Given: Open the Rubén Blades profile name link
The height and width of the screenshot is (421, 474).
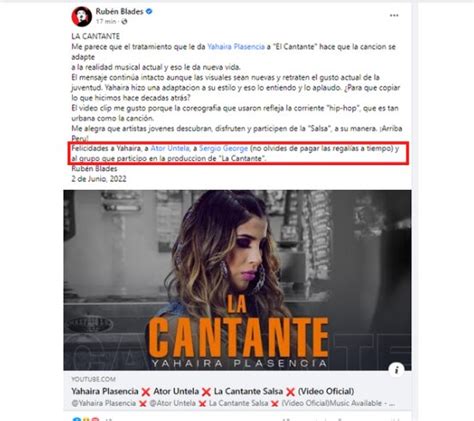Looking at the screenshot, I should click(x=119, y=11).
